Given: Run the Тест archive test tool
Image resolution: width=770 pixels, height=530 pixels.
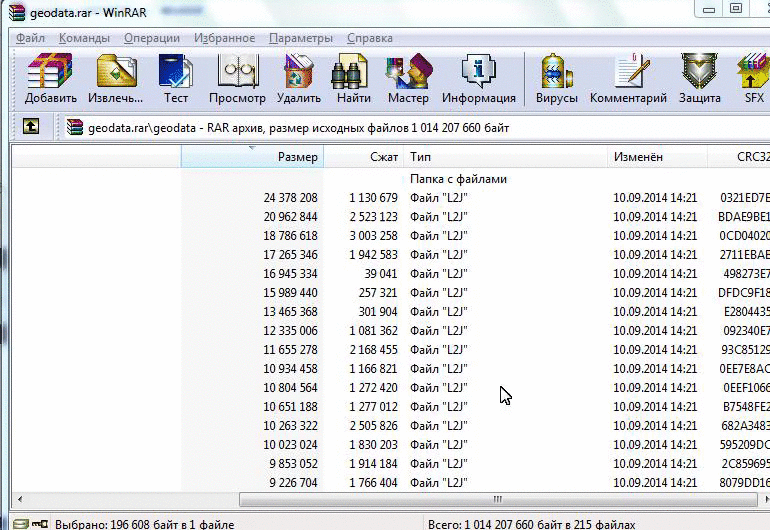Looking at the screenshot, I should tap(176, 79).
